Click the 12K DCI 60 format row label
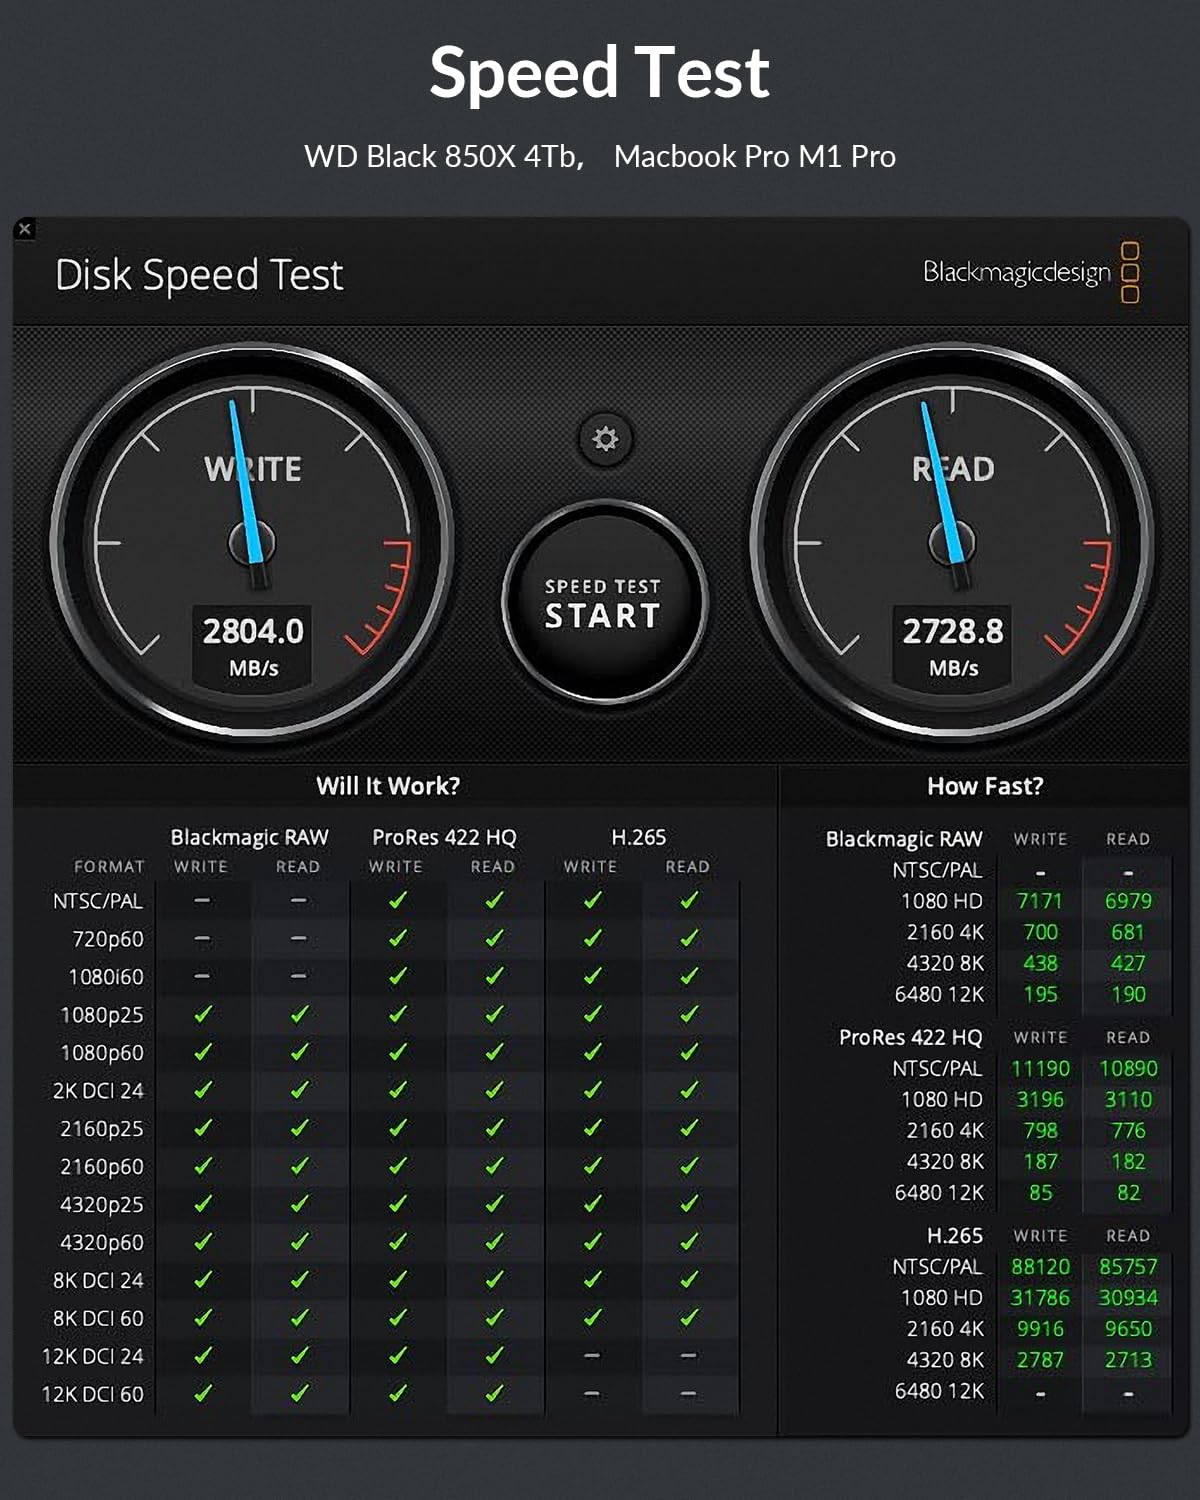This screenshot has height=1500, width=1200. pos(93,1394)
